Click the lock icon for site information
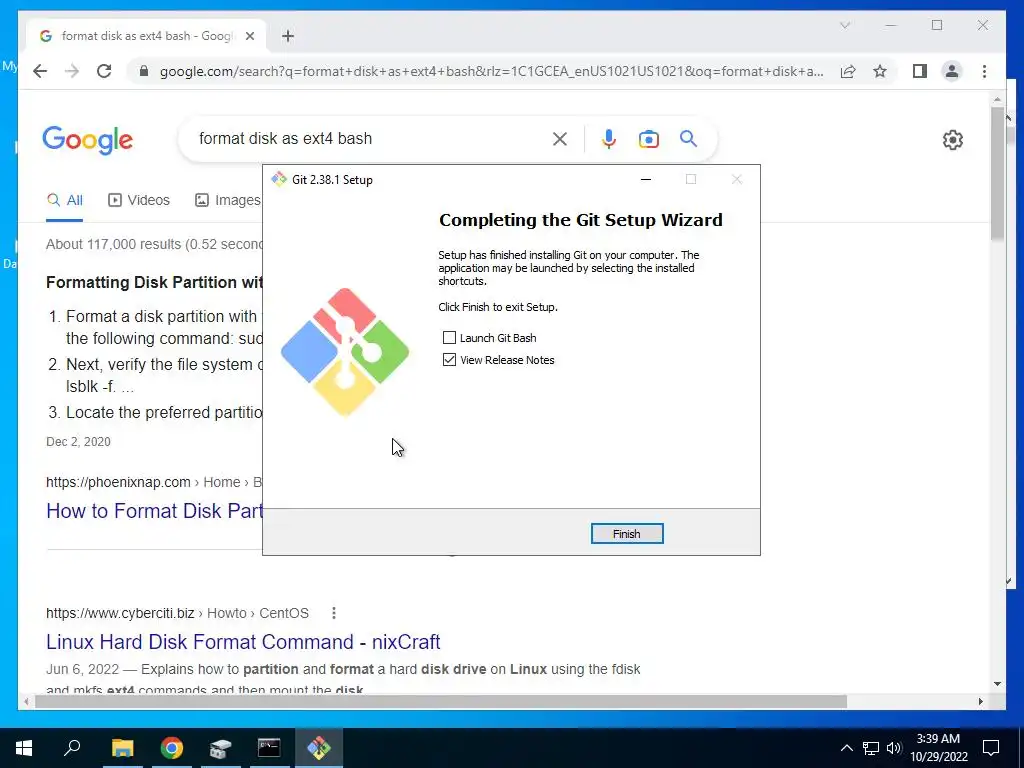1024x768 pixels. point(144,71)
